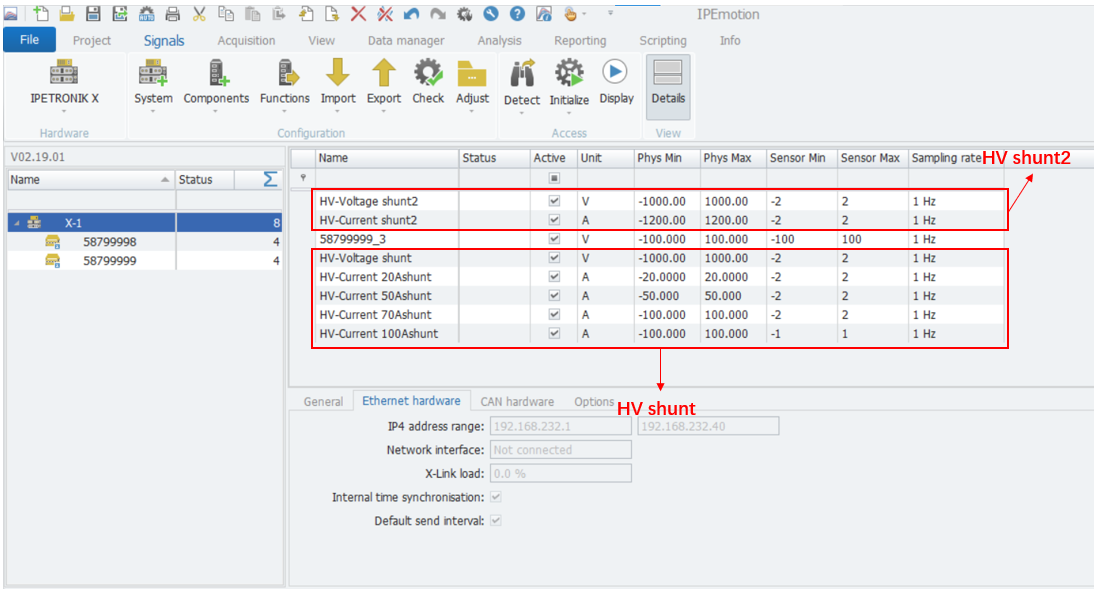Click the Import arrow icon
Viewport: 1096px width, 589px height.
pyautogui.click(x=338, y=73)
